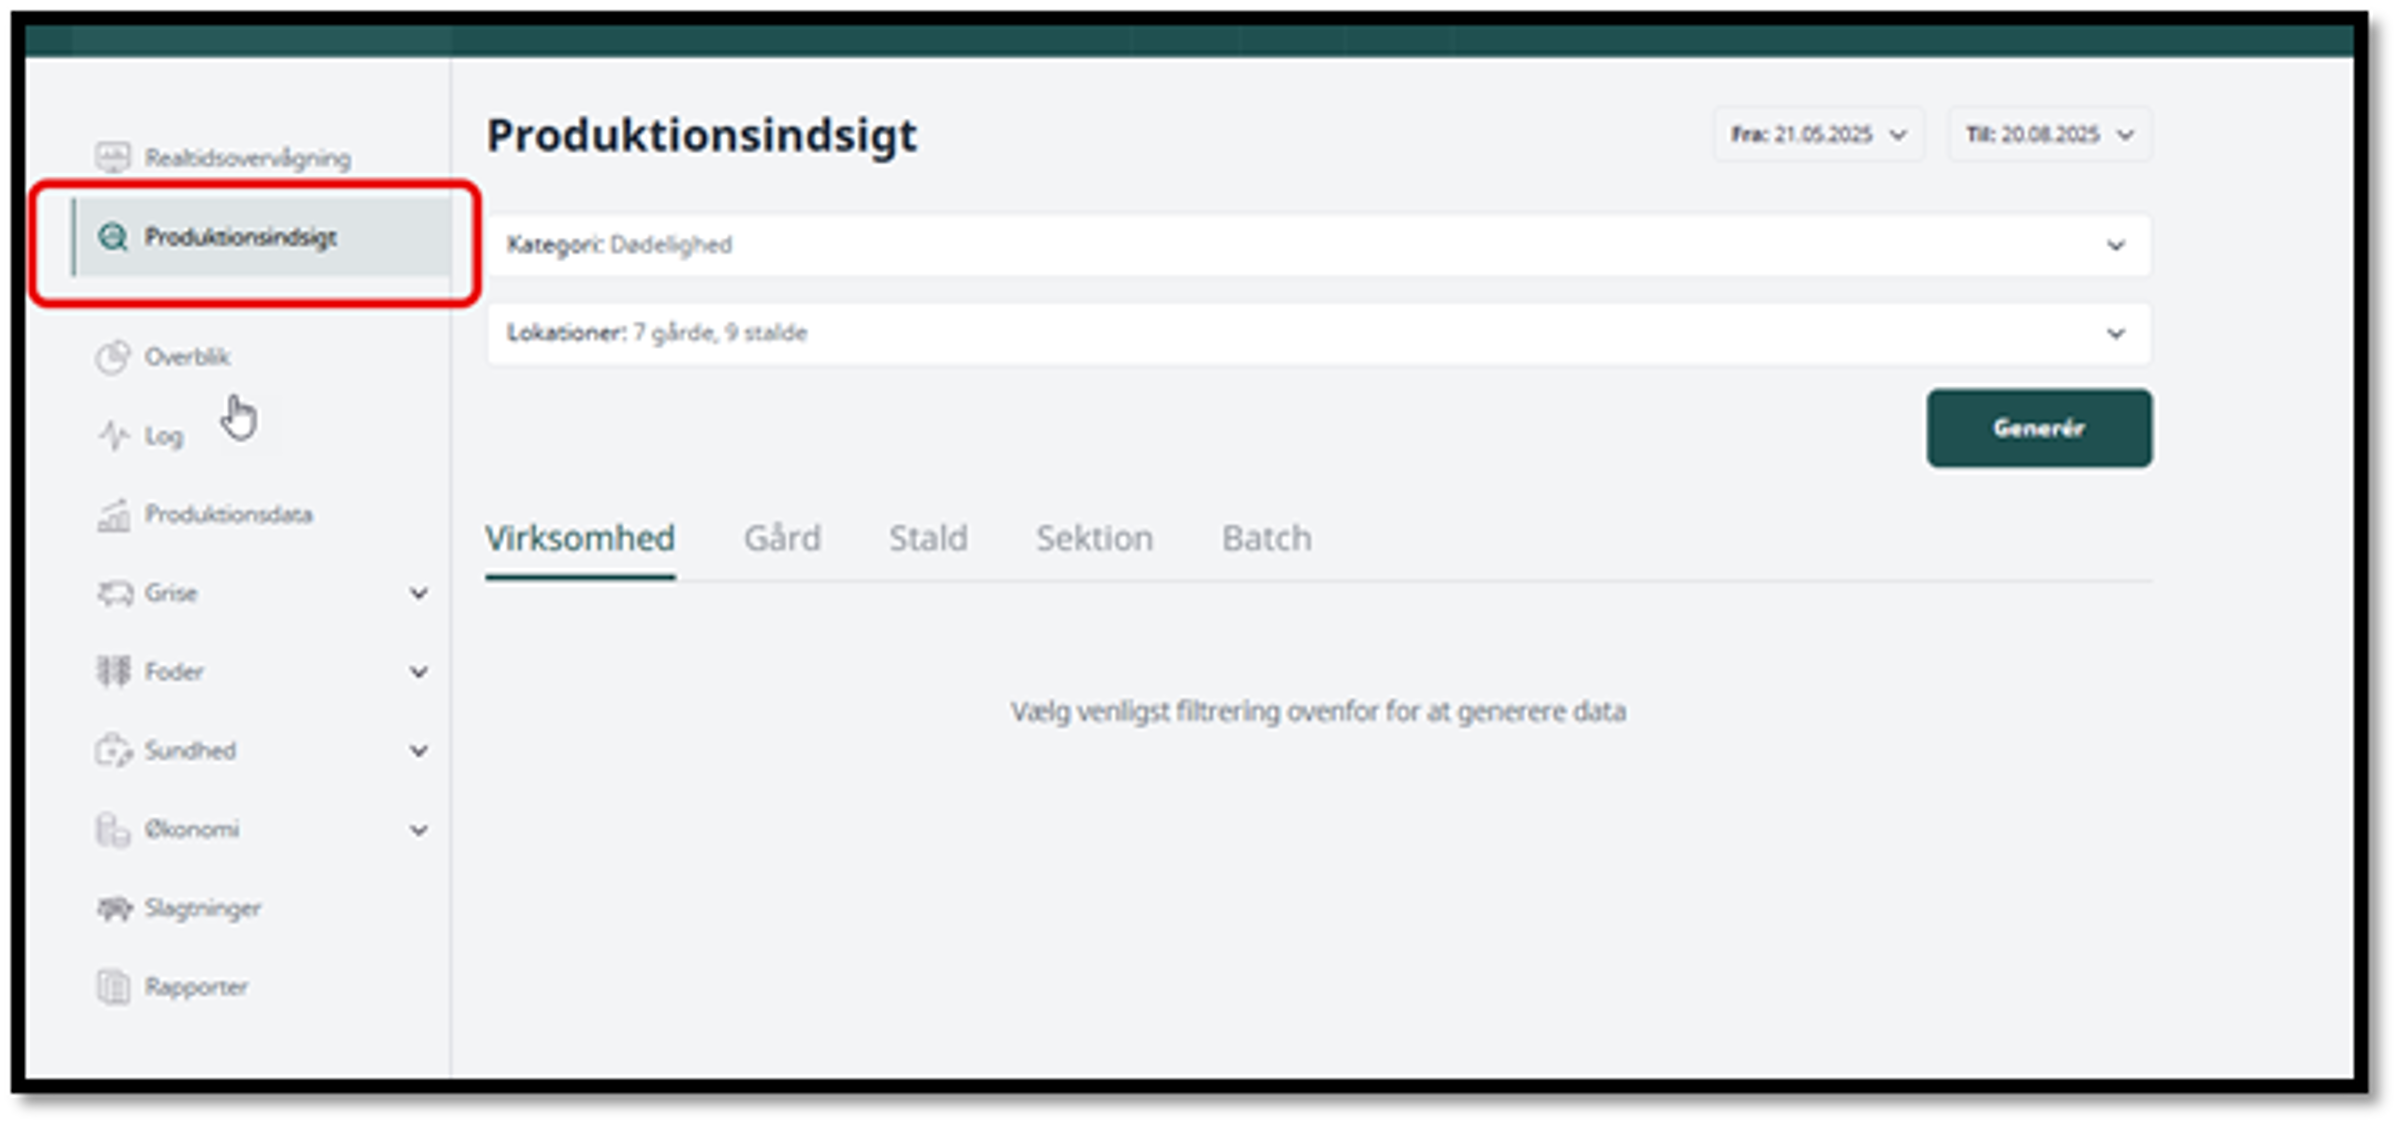Expand the Sundhed submenu chevron

419,751
